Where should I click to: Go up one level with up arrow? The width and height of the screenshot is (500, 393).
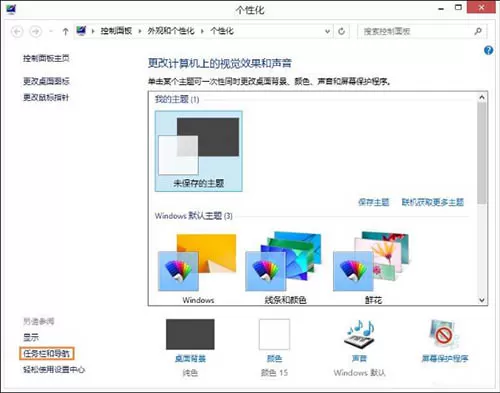tap(65, 31)
